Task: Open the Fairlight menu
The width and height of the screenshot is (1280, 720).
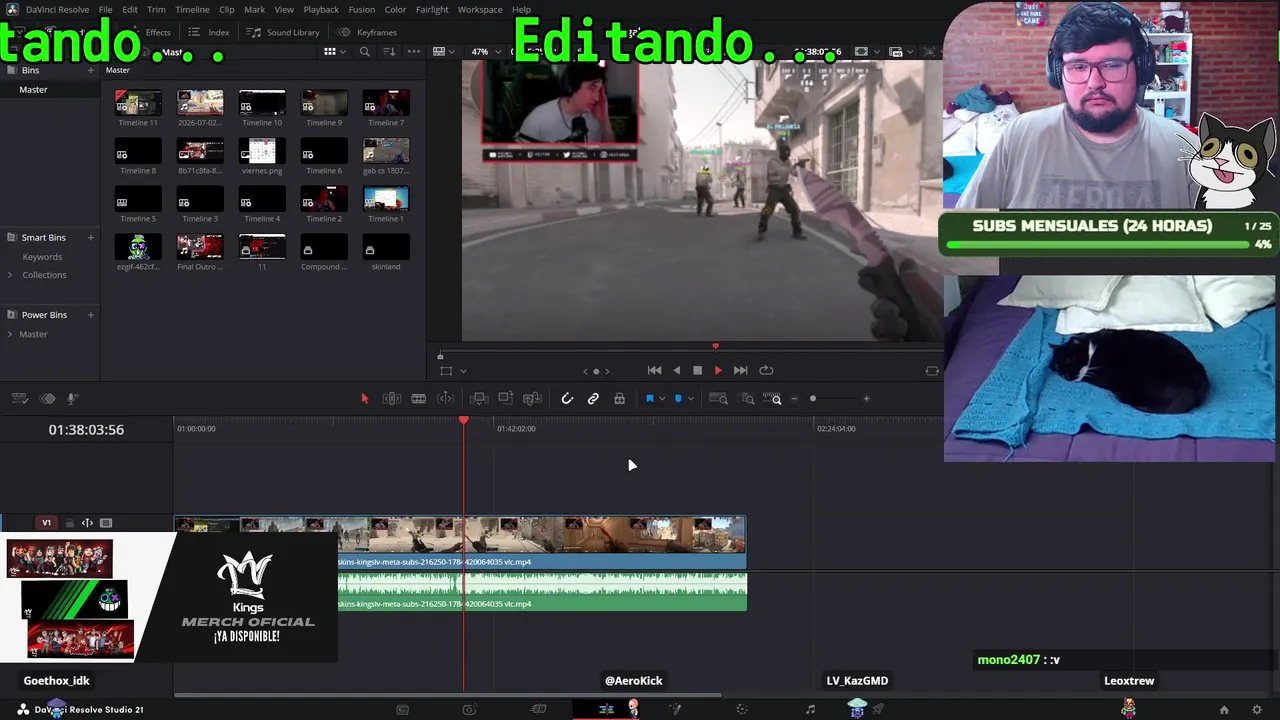Action: click(432, 10)
